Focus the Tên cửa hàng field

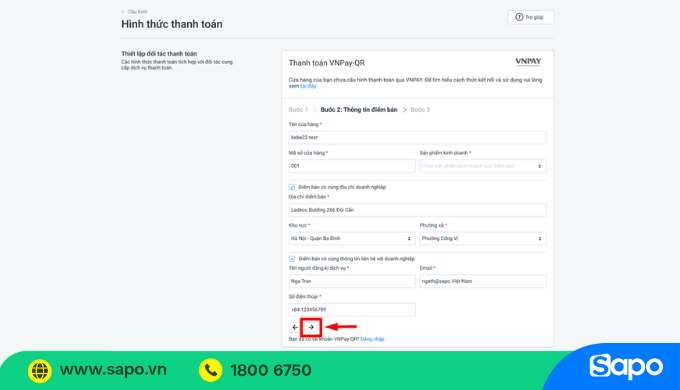[417, 138]
